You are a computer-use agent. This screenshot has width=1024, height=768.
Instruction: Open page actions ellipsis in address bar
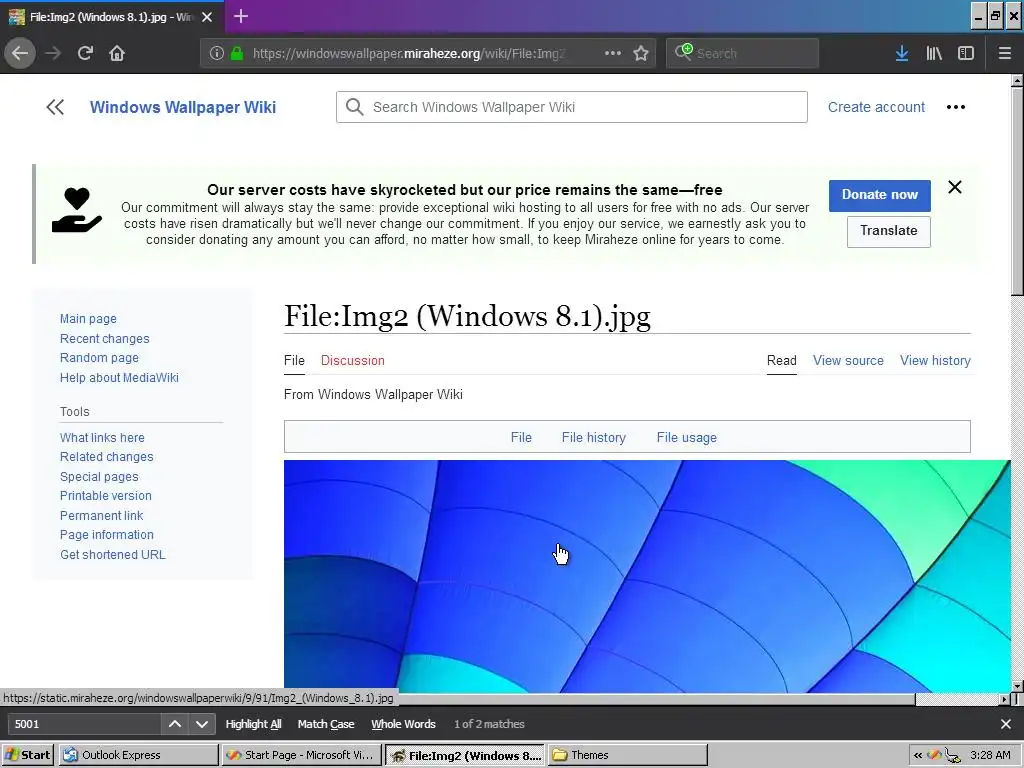coord(613,53)
